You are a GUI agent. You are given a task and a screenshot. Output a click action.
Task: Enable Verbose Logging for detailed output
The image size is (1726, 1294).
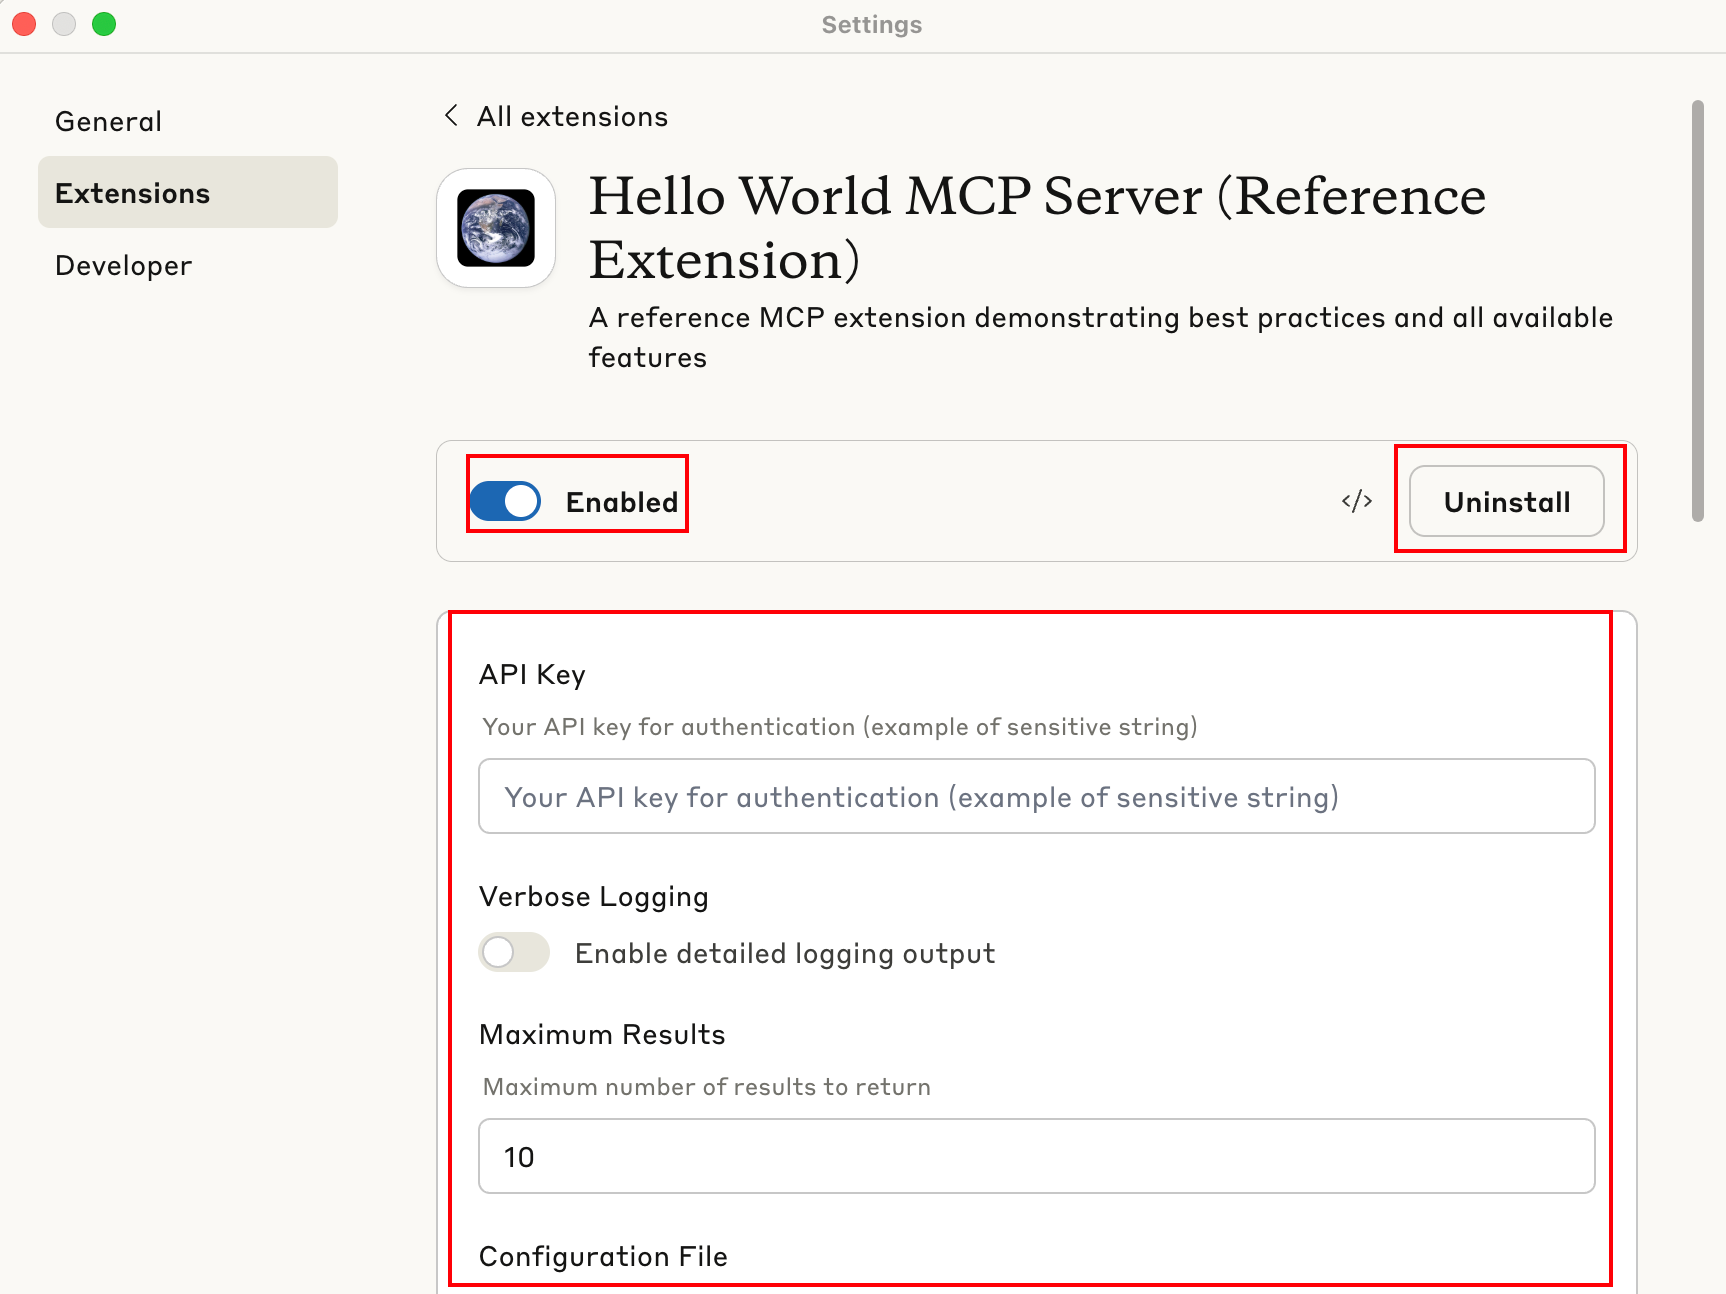[513, 952]
